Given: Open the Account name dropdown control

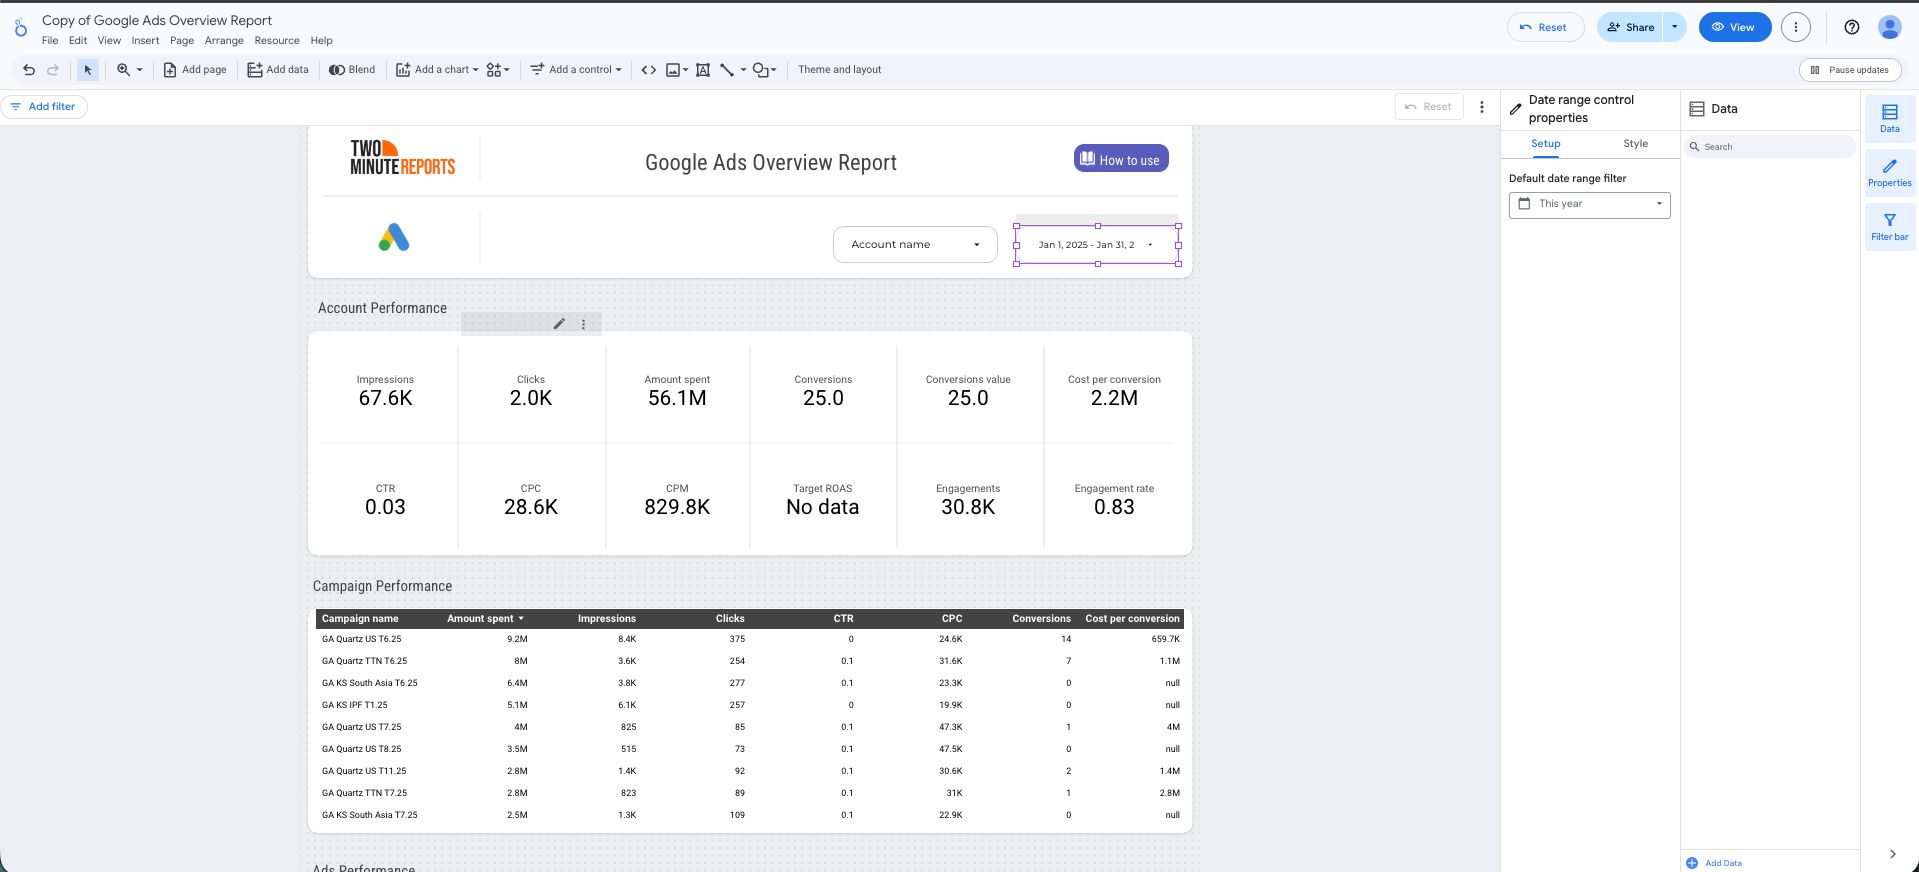Looking at the screenshot, I should (x=915, y=244).
